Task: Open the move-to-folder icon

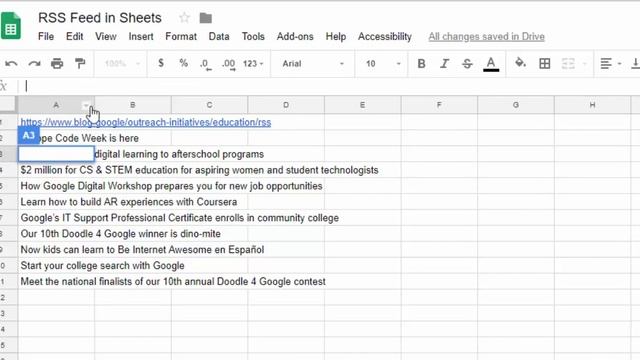Action: (206, 18)
